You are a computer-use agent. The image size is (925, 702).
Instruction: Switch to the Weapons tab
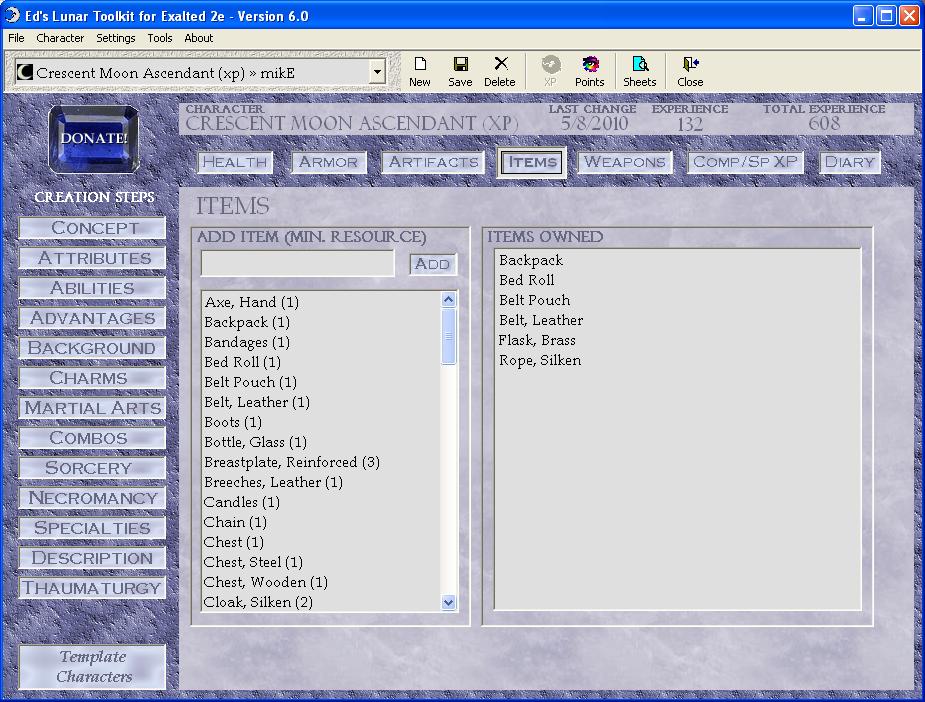625,162
